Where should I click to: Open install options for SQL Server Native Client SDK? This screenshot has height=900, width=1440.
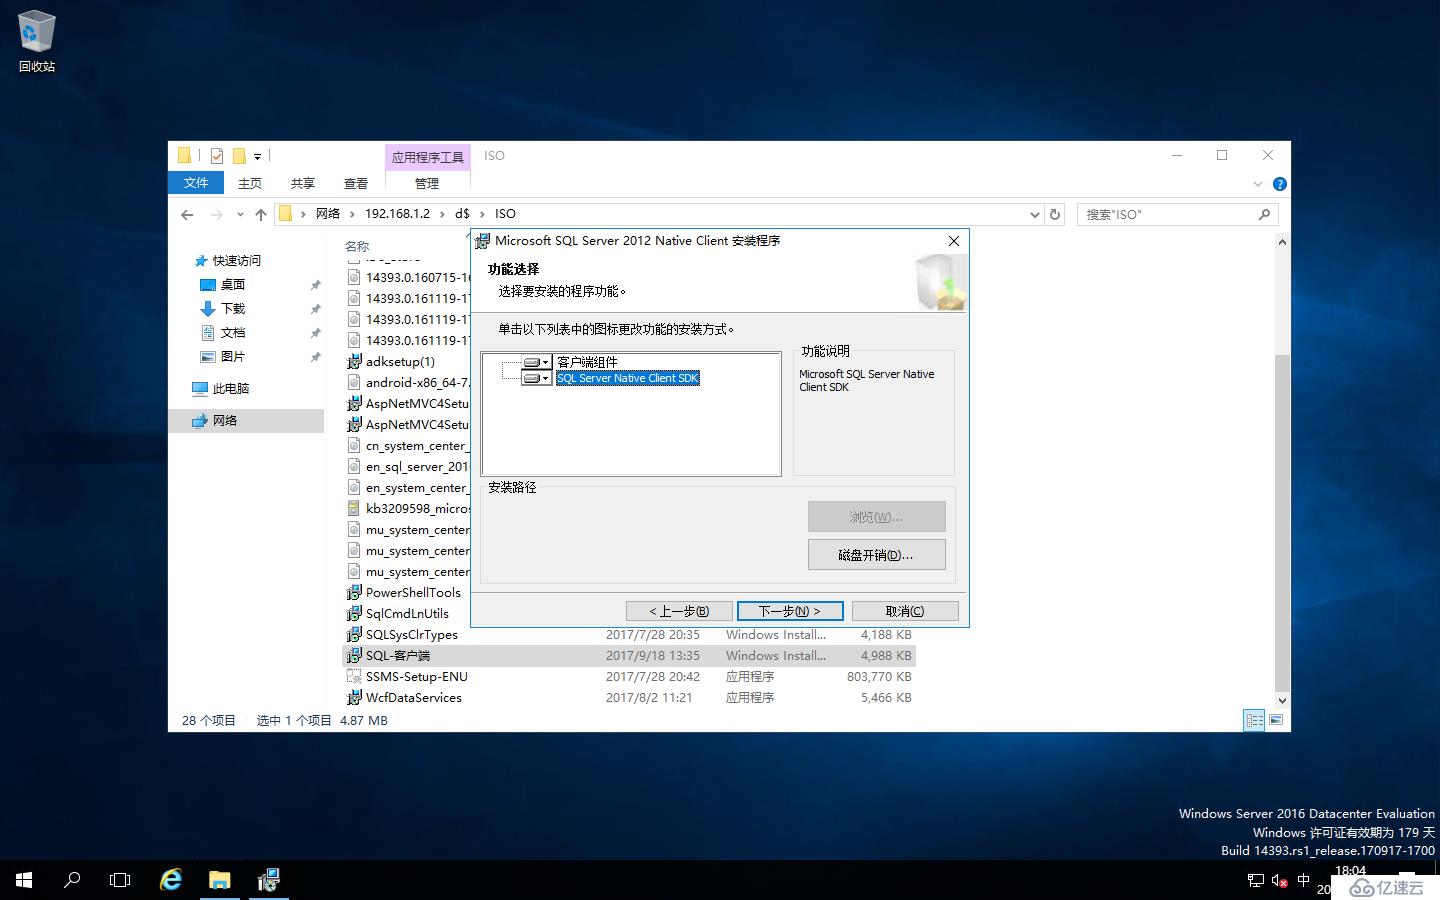(x=537, y=378)
